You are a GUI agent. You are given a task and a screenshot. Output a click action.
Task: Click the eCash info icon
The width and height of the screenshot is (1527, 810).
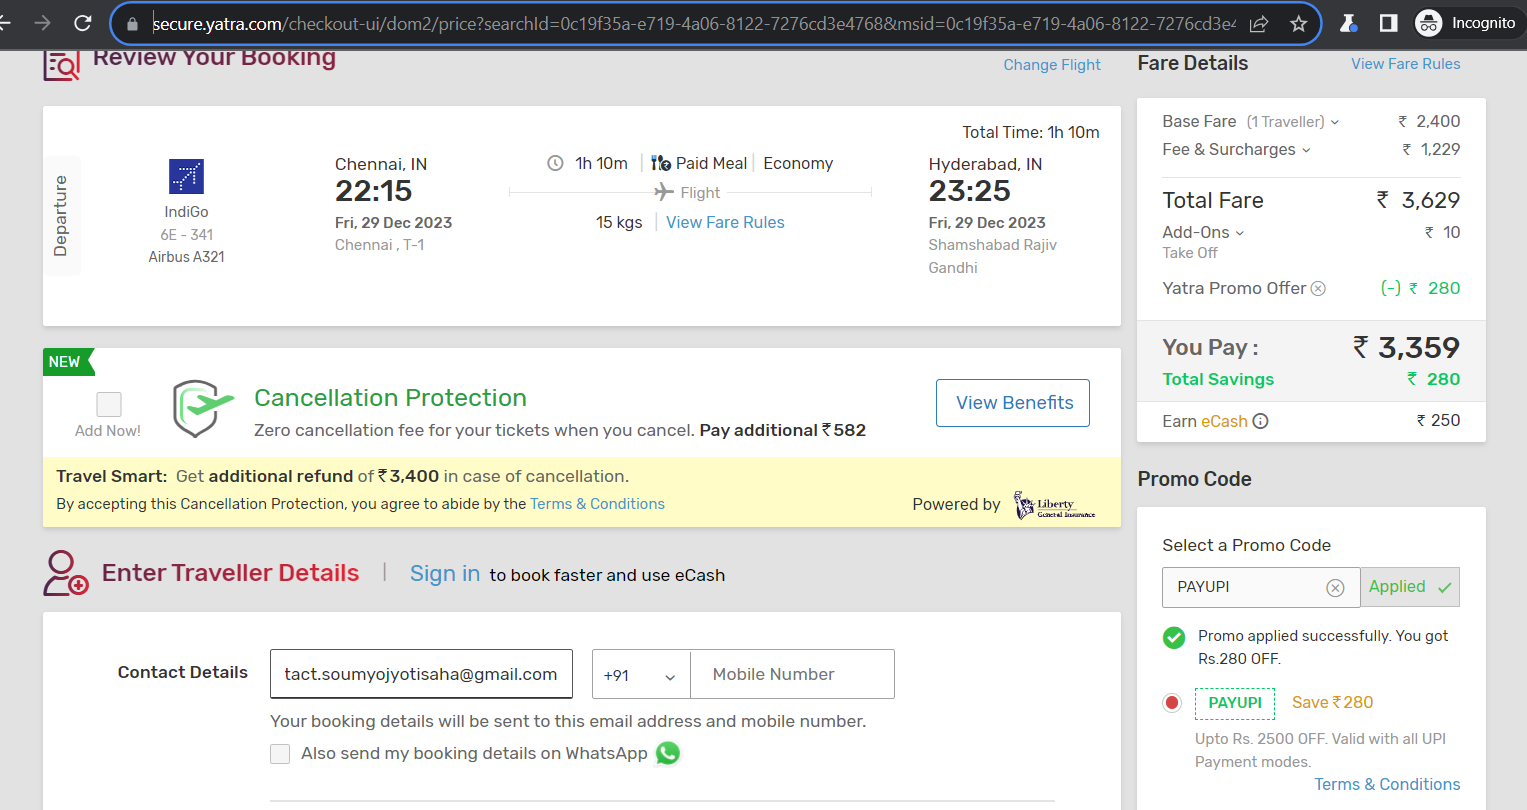1260,421
